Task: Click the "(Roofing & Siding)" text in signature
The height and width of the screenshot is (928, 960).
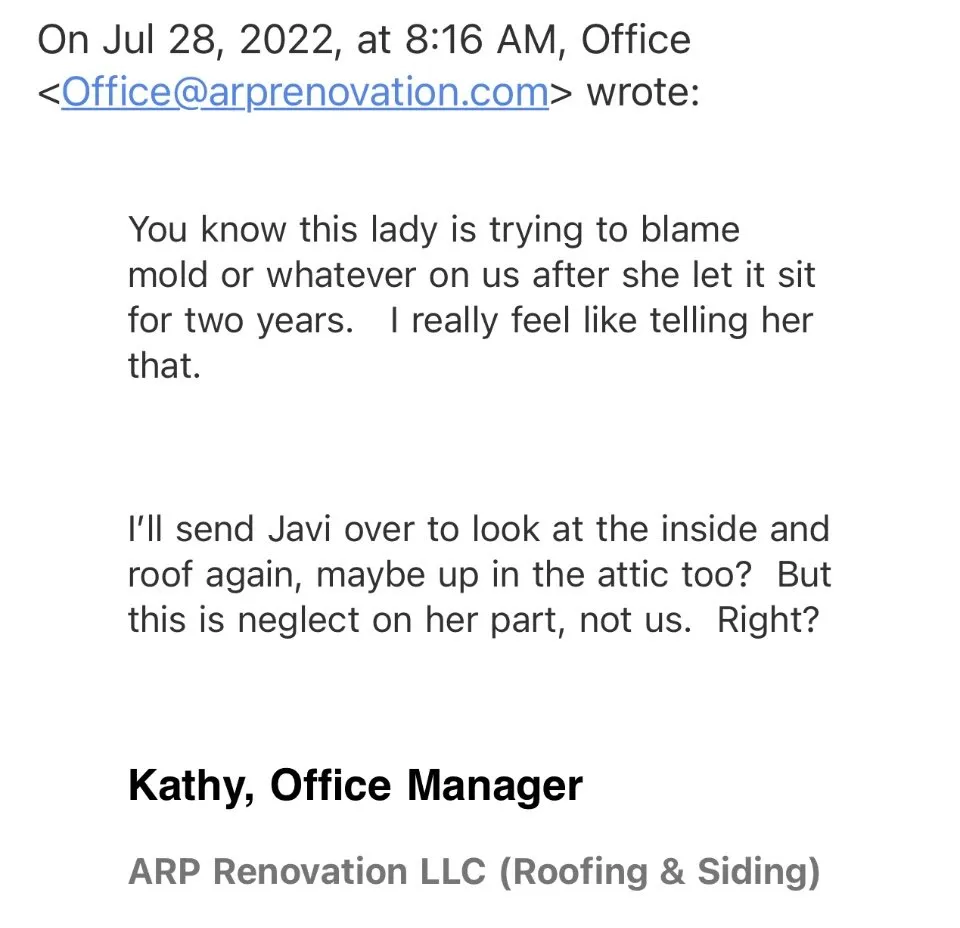Action: [x=660, y=872]
